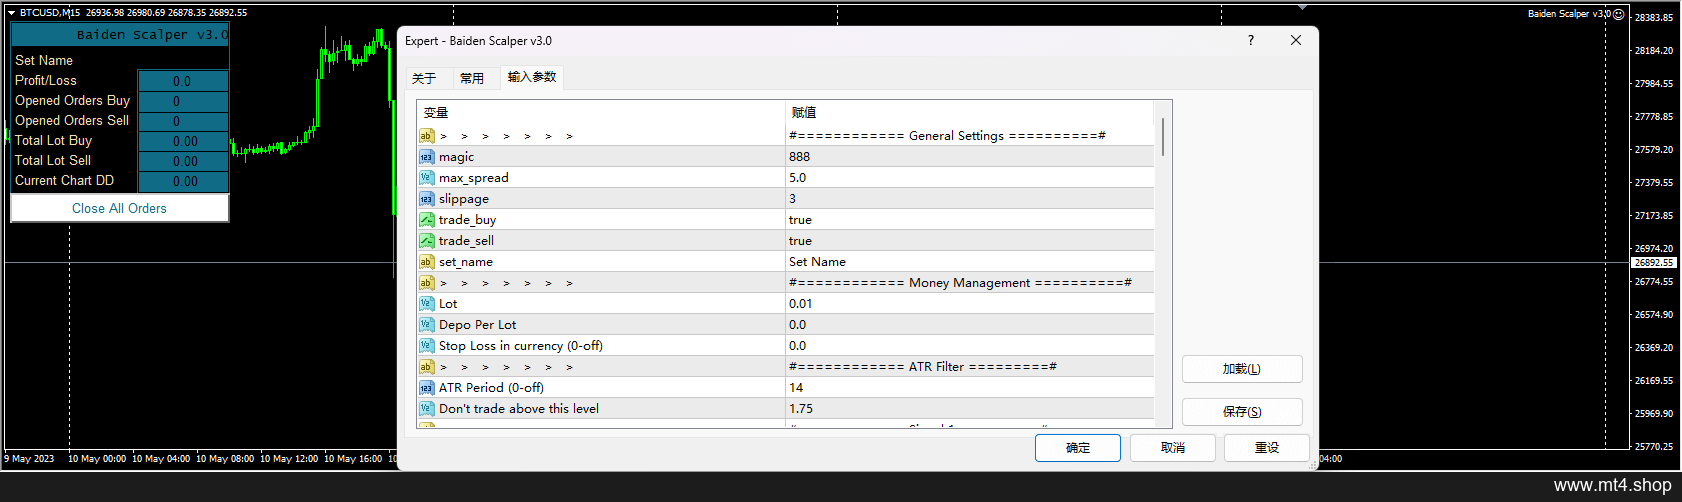This screenshot has height=502, width=1682.
Task: Click the double icon next to Don't trade above this level
Action: tap(427, 409)
